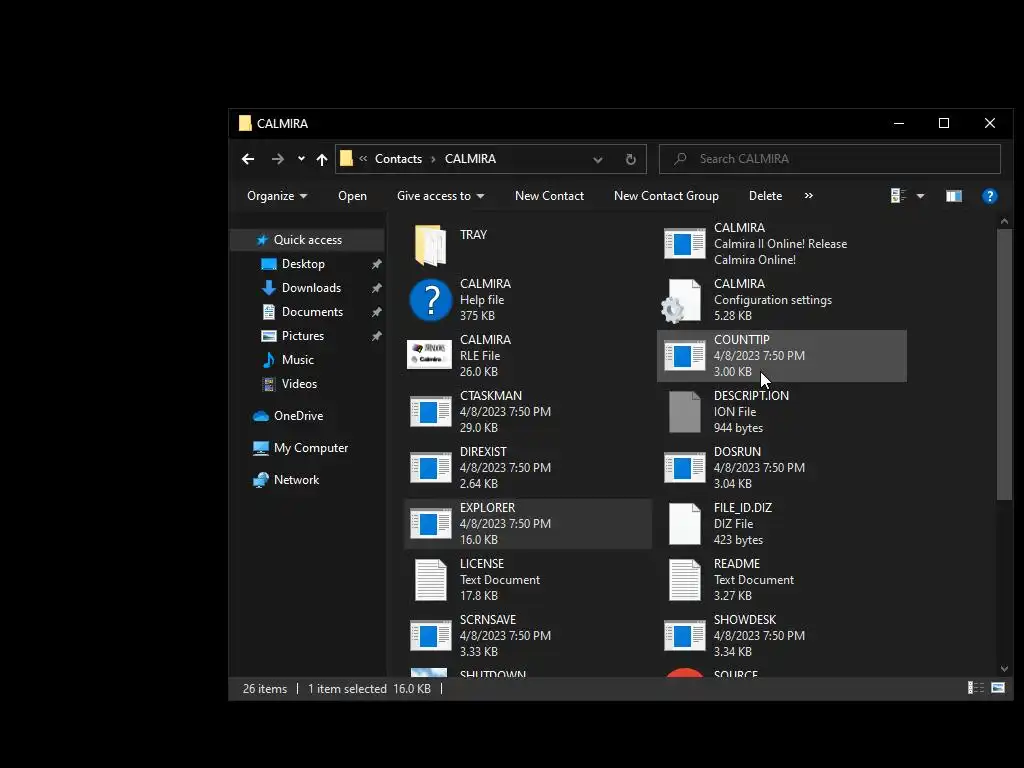The height and width of the screenshot is (768, 1024).
Task: Click the 26 items status text
Action: (264, 688)
